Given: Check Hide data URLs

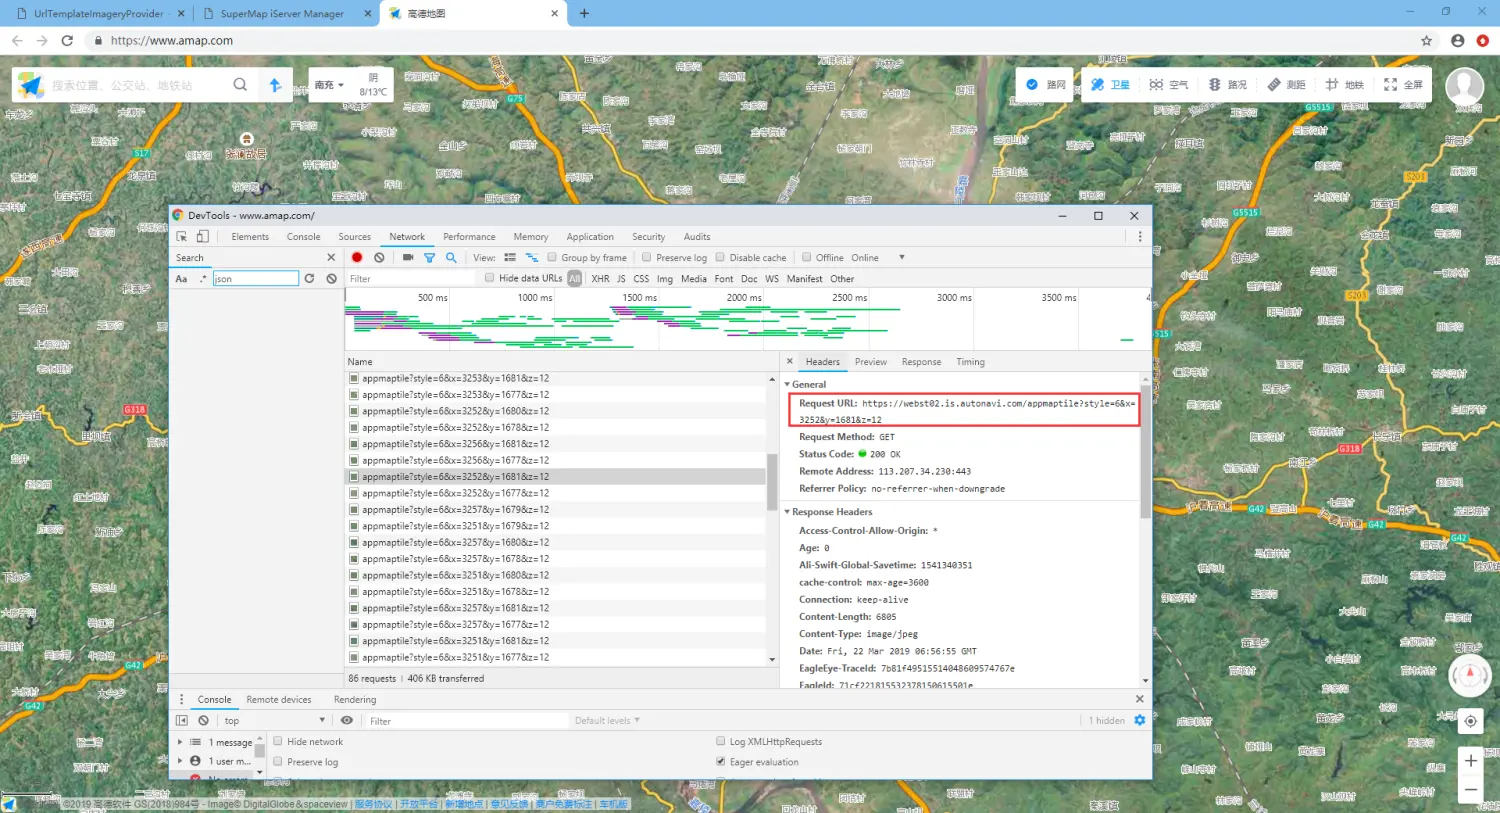Looking at the screenshot, I should tap(490, 278).
